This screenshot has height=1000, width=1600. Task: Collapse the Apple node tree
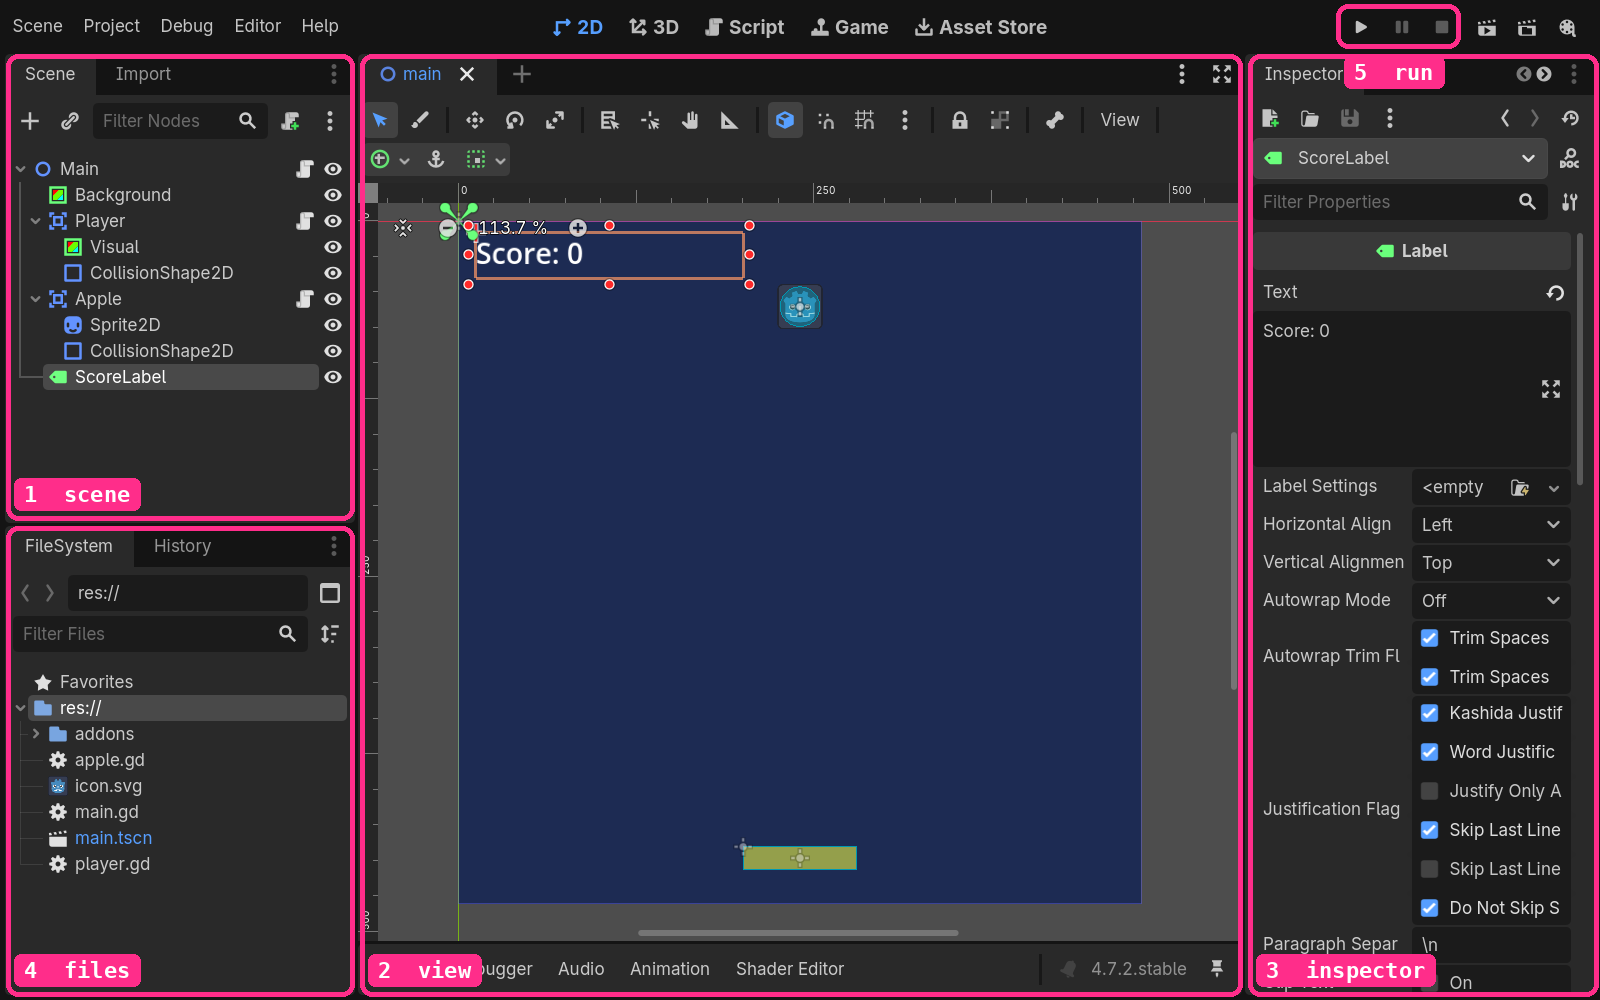click(x=36, y=299)
